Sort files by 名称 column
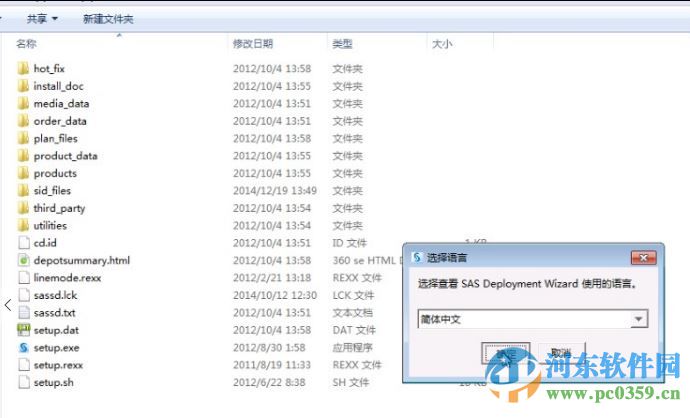 [x=26, y=44]
